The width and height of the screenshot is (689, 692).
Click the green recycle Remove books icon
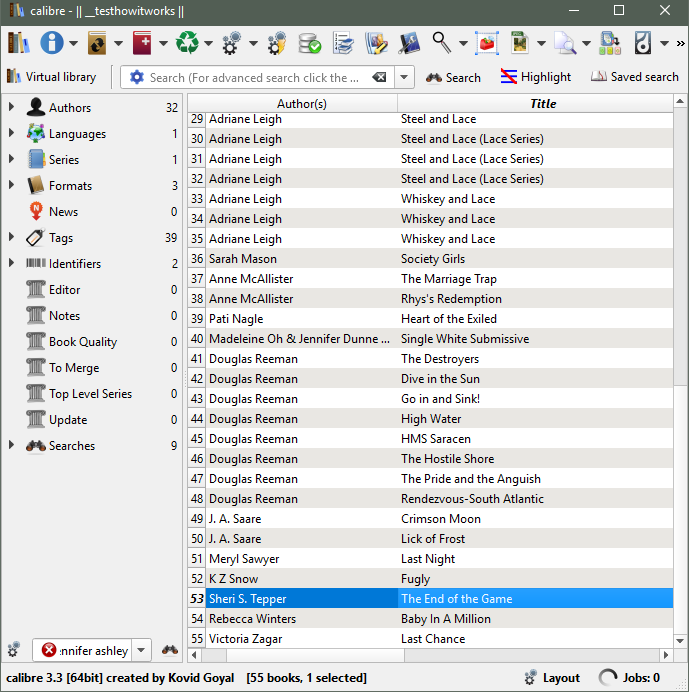pyautogui.click(x=187, y=43)
